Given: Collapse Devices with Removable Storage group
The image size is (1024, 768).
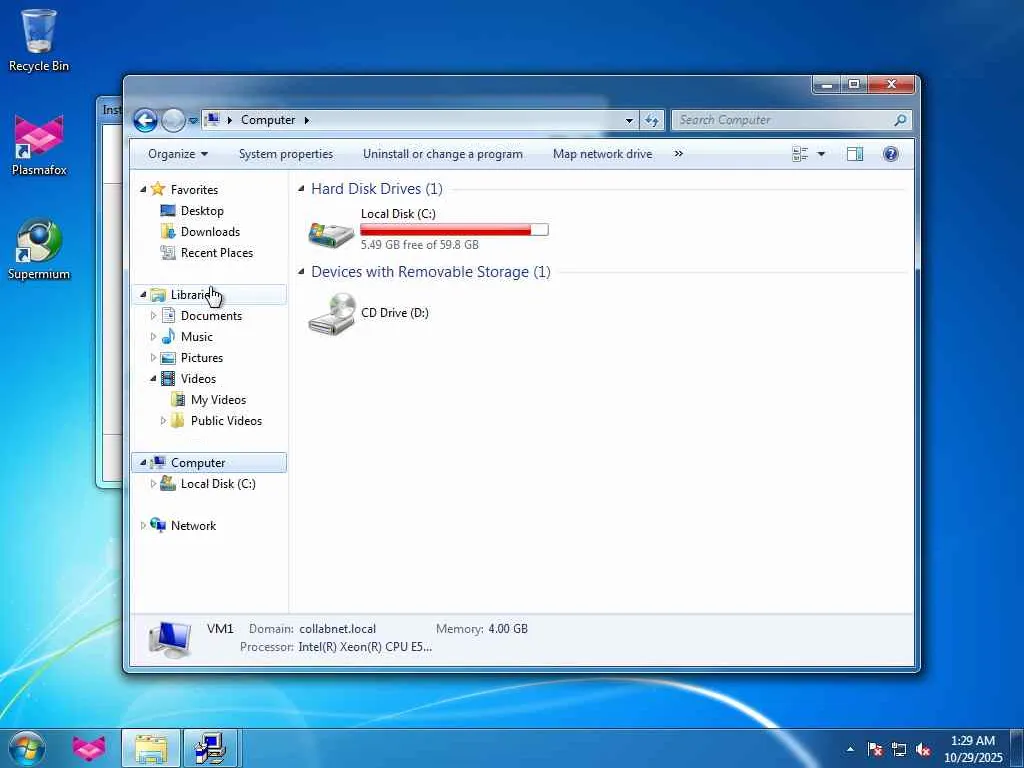Looking at the screenshot, I should pos(301,272).
